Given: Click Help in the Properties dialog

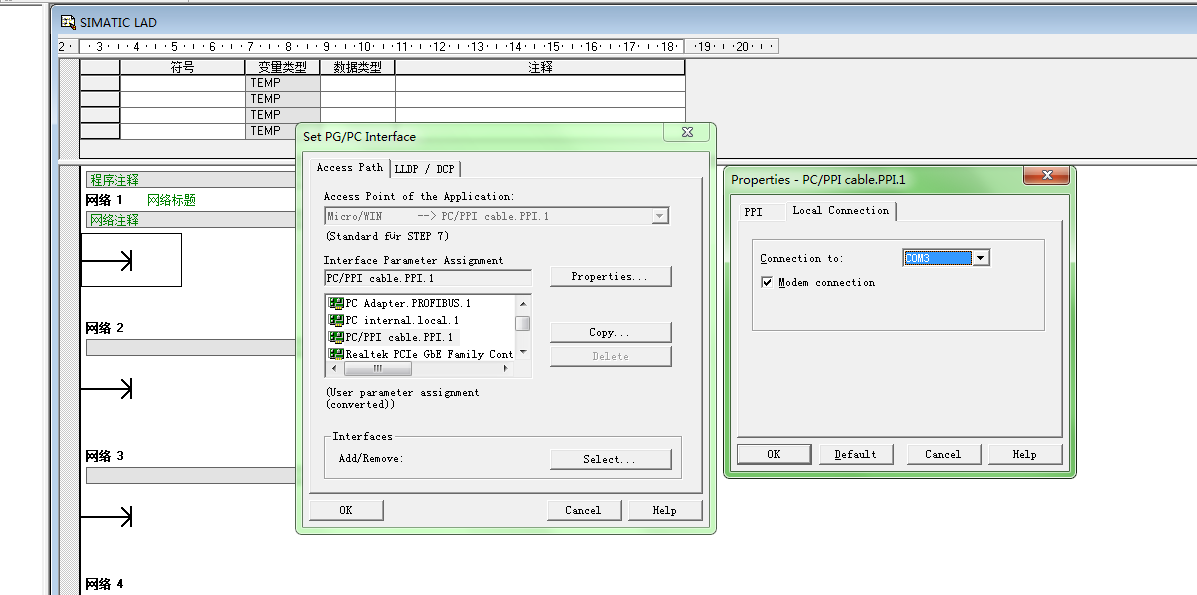Looking at the screenshot, I should [x=1024, y=454].
